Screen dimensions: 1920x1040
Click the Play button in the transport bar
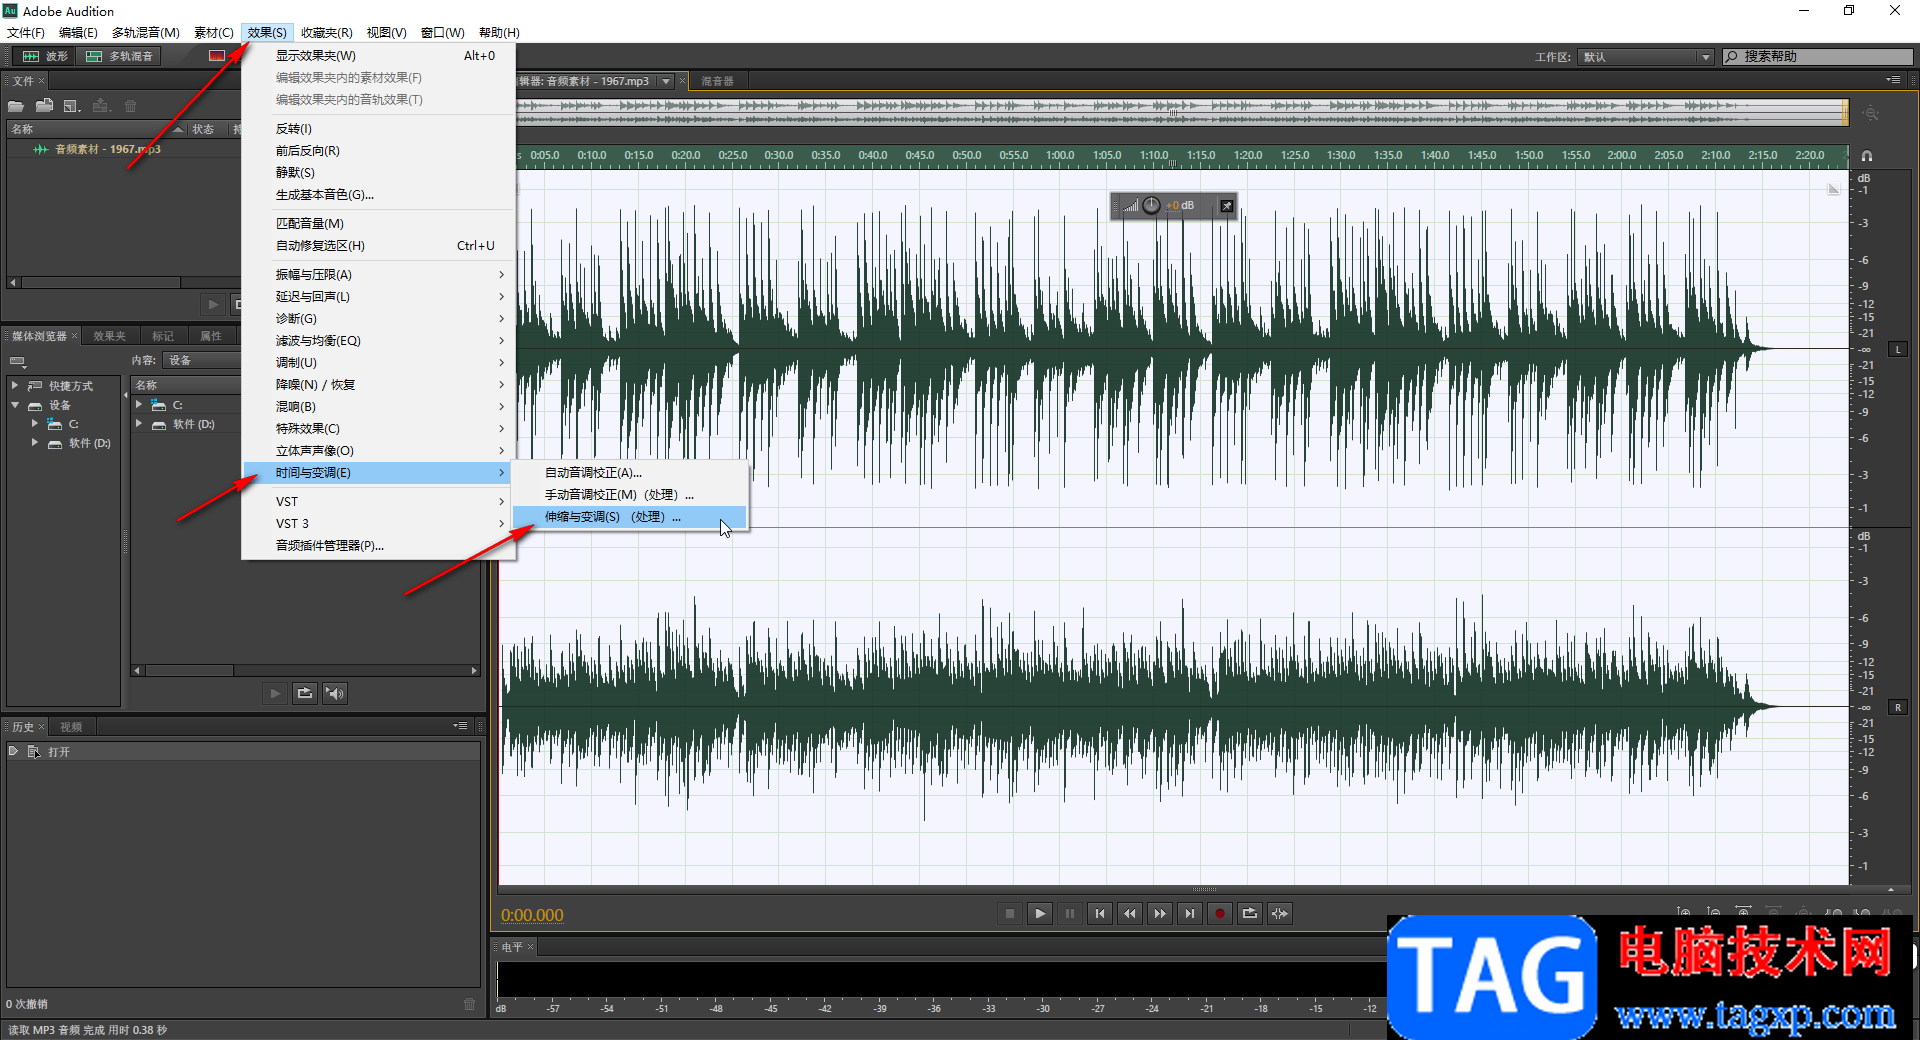(1040, 913)
